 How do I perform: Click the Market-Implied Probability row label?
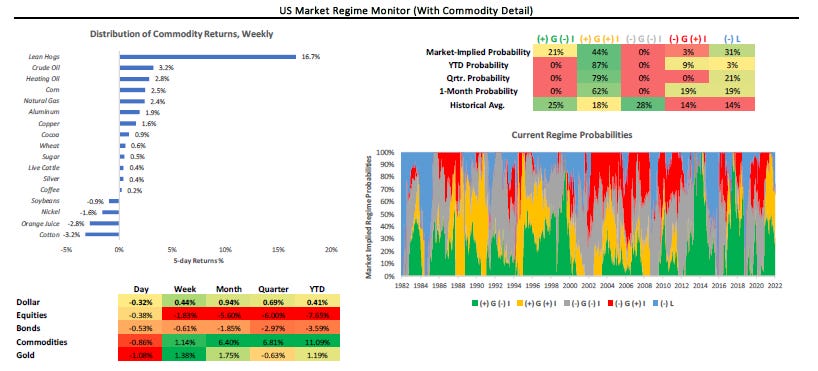[478, 52]
